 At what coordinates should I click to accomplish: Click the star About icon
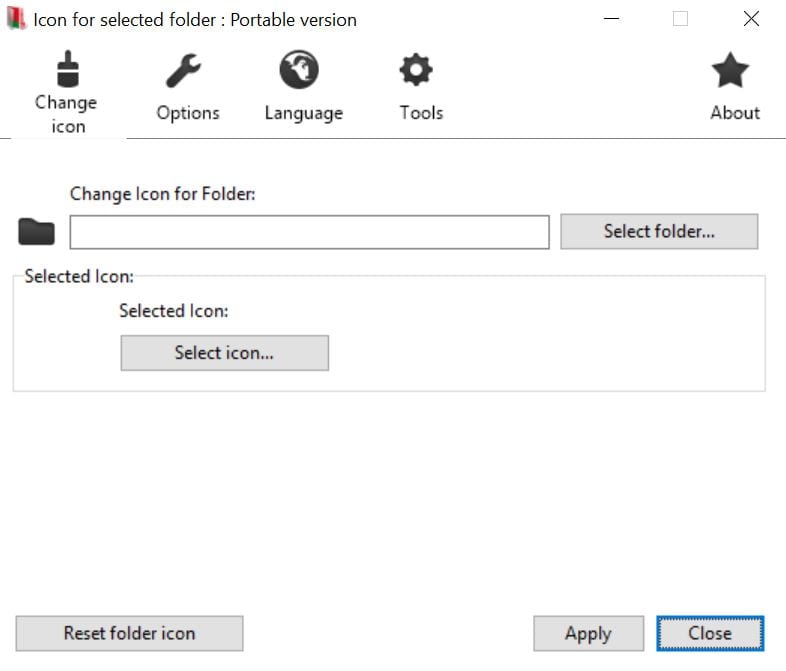pyautogui.click(x=730, y=70)
